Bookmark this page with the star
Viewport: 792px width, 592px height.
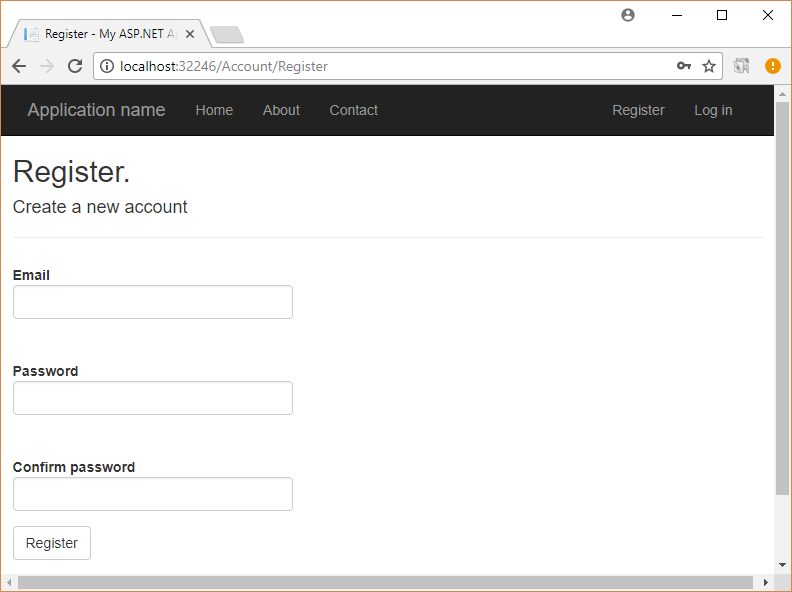[x=709, y=66]
